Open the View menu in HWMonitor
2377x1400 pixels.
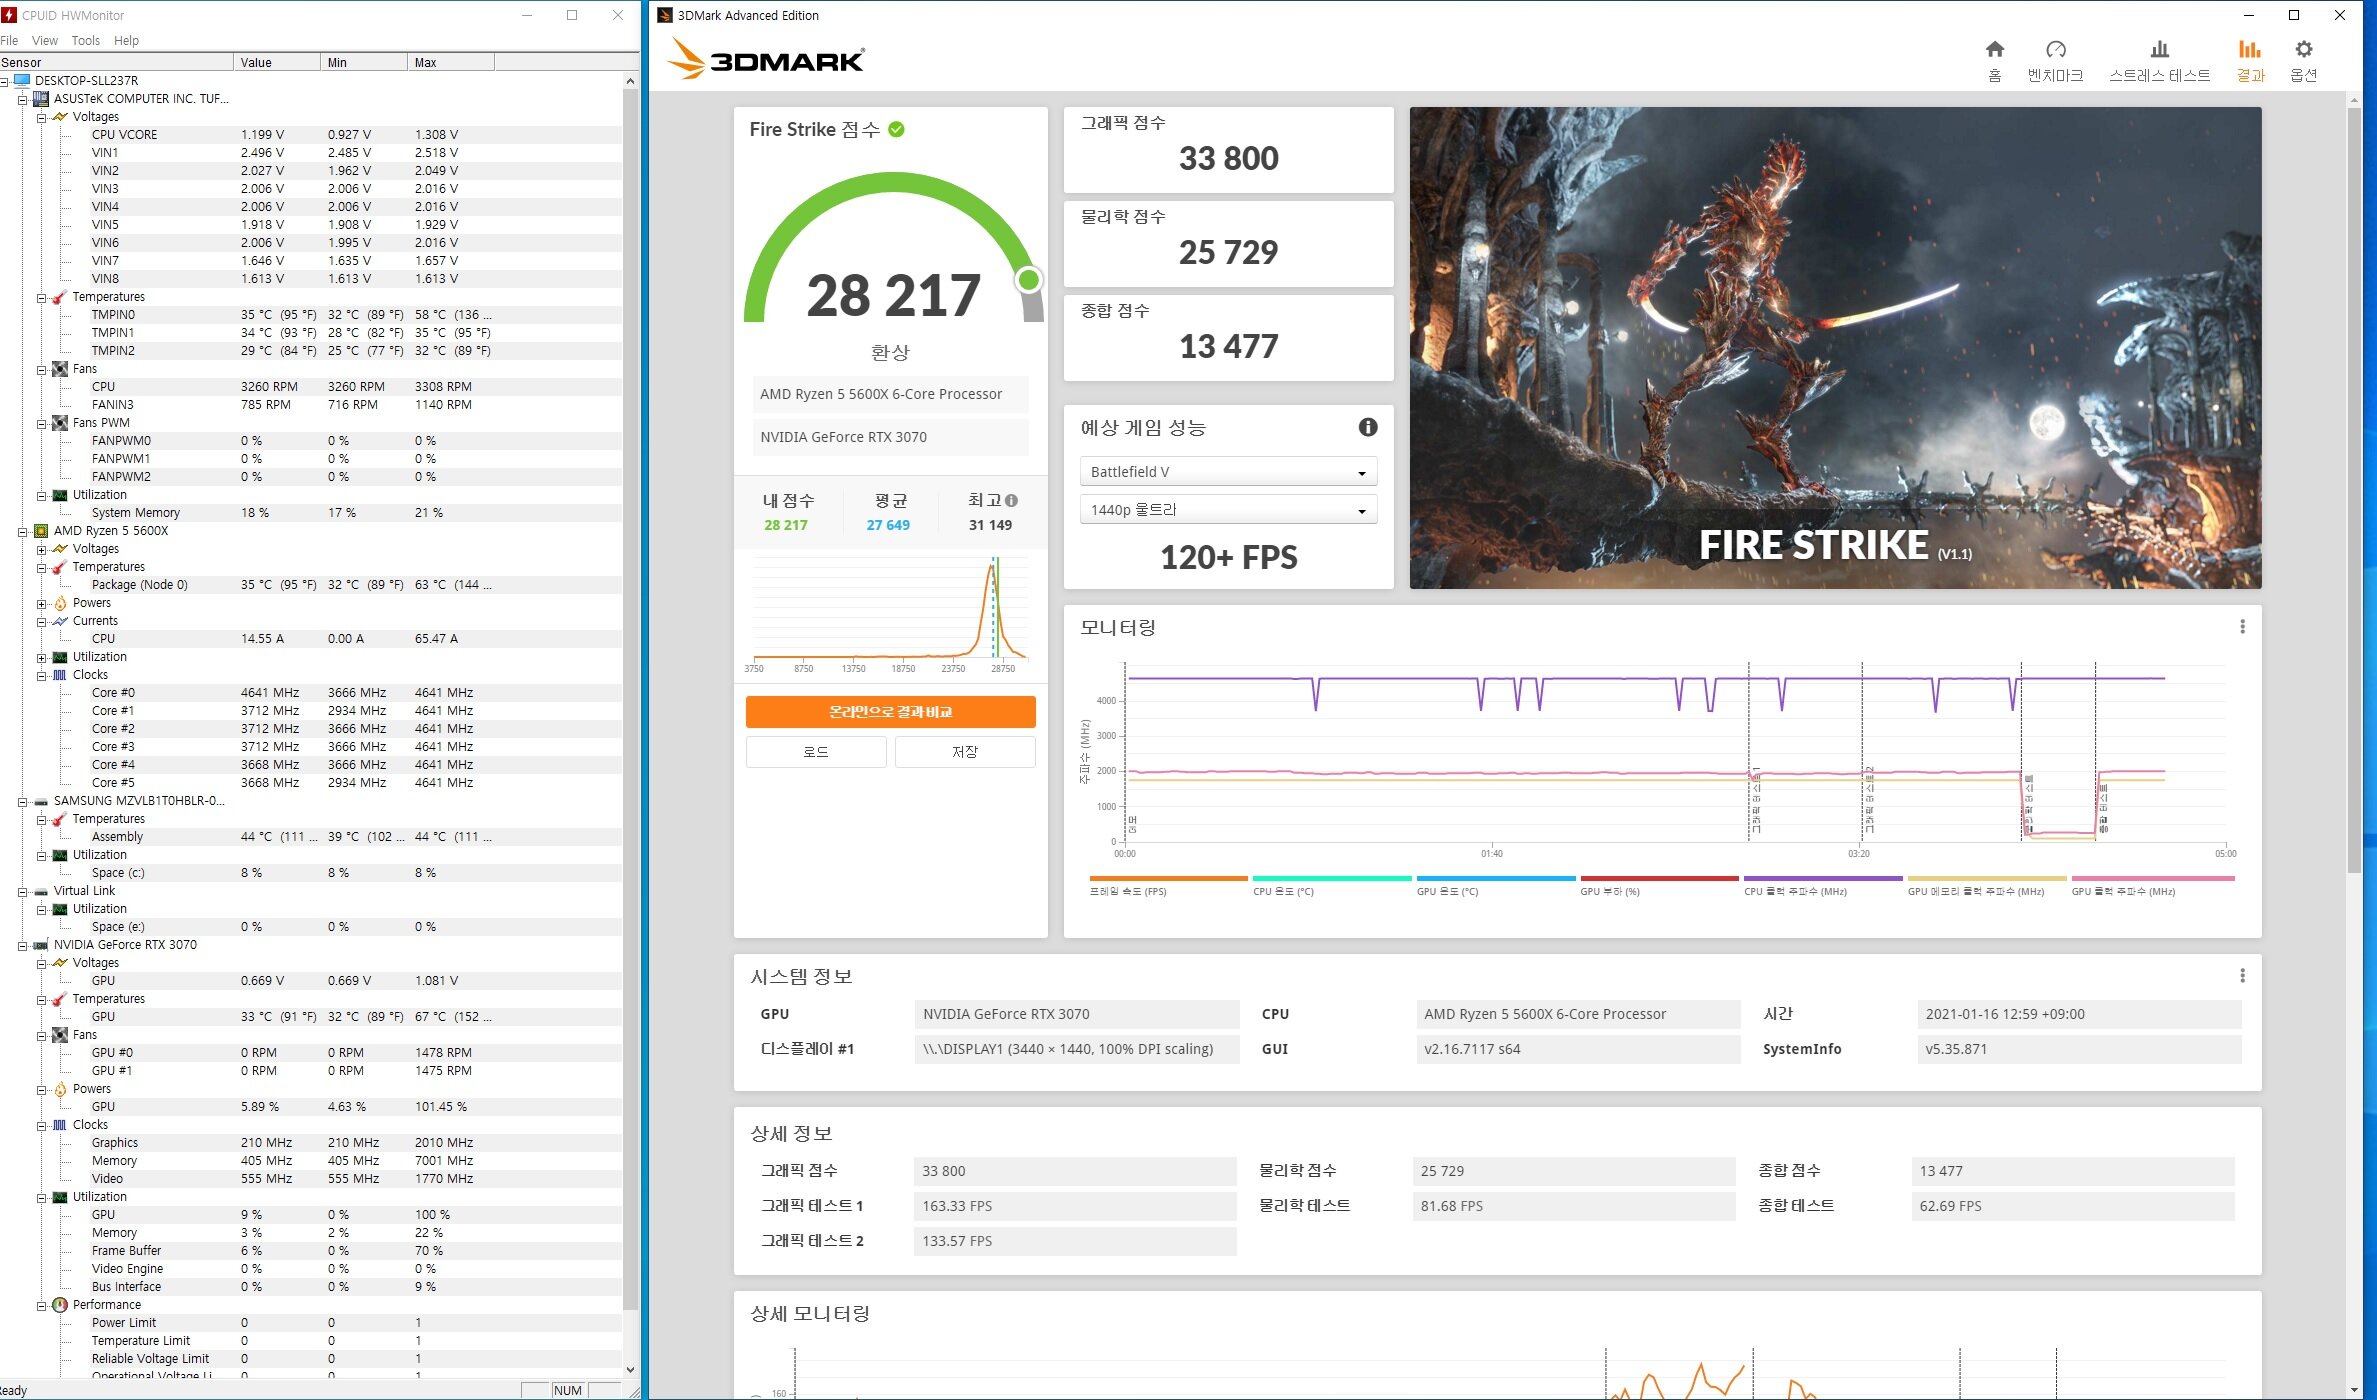click(x=45, y=41)
